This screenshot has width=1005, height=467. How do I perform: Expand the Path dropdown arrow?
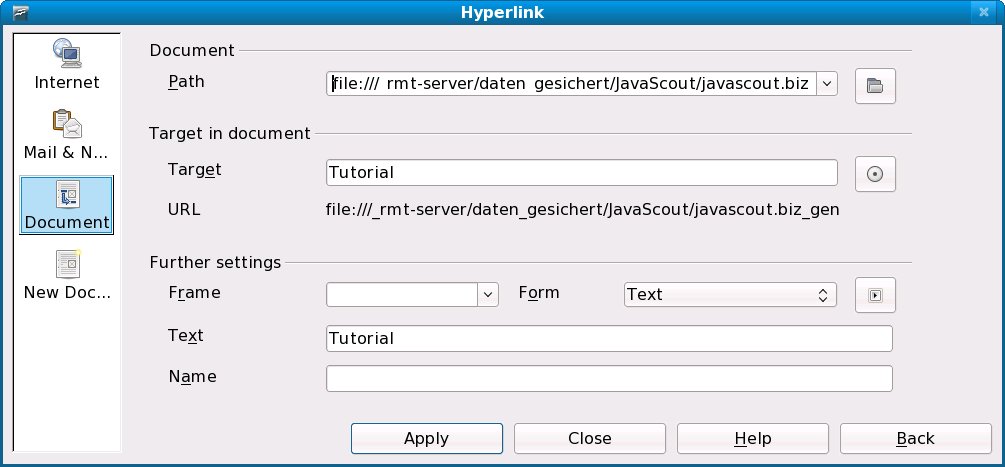point(827,84)
